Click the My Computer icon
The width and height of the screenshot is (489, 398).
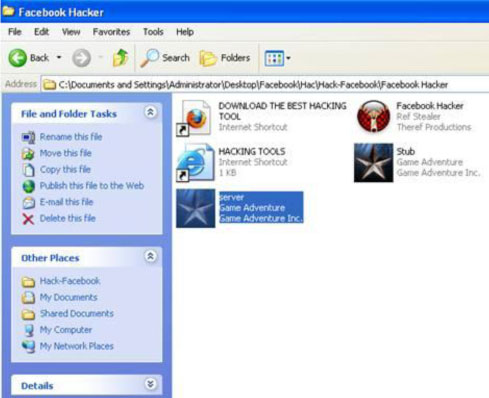(x=29, y=331)
